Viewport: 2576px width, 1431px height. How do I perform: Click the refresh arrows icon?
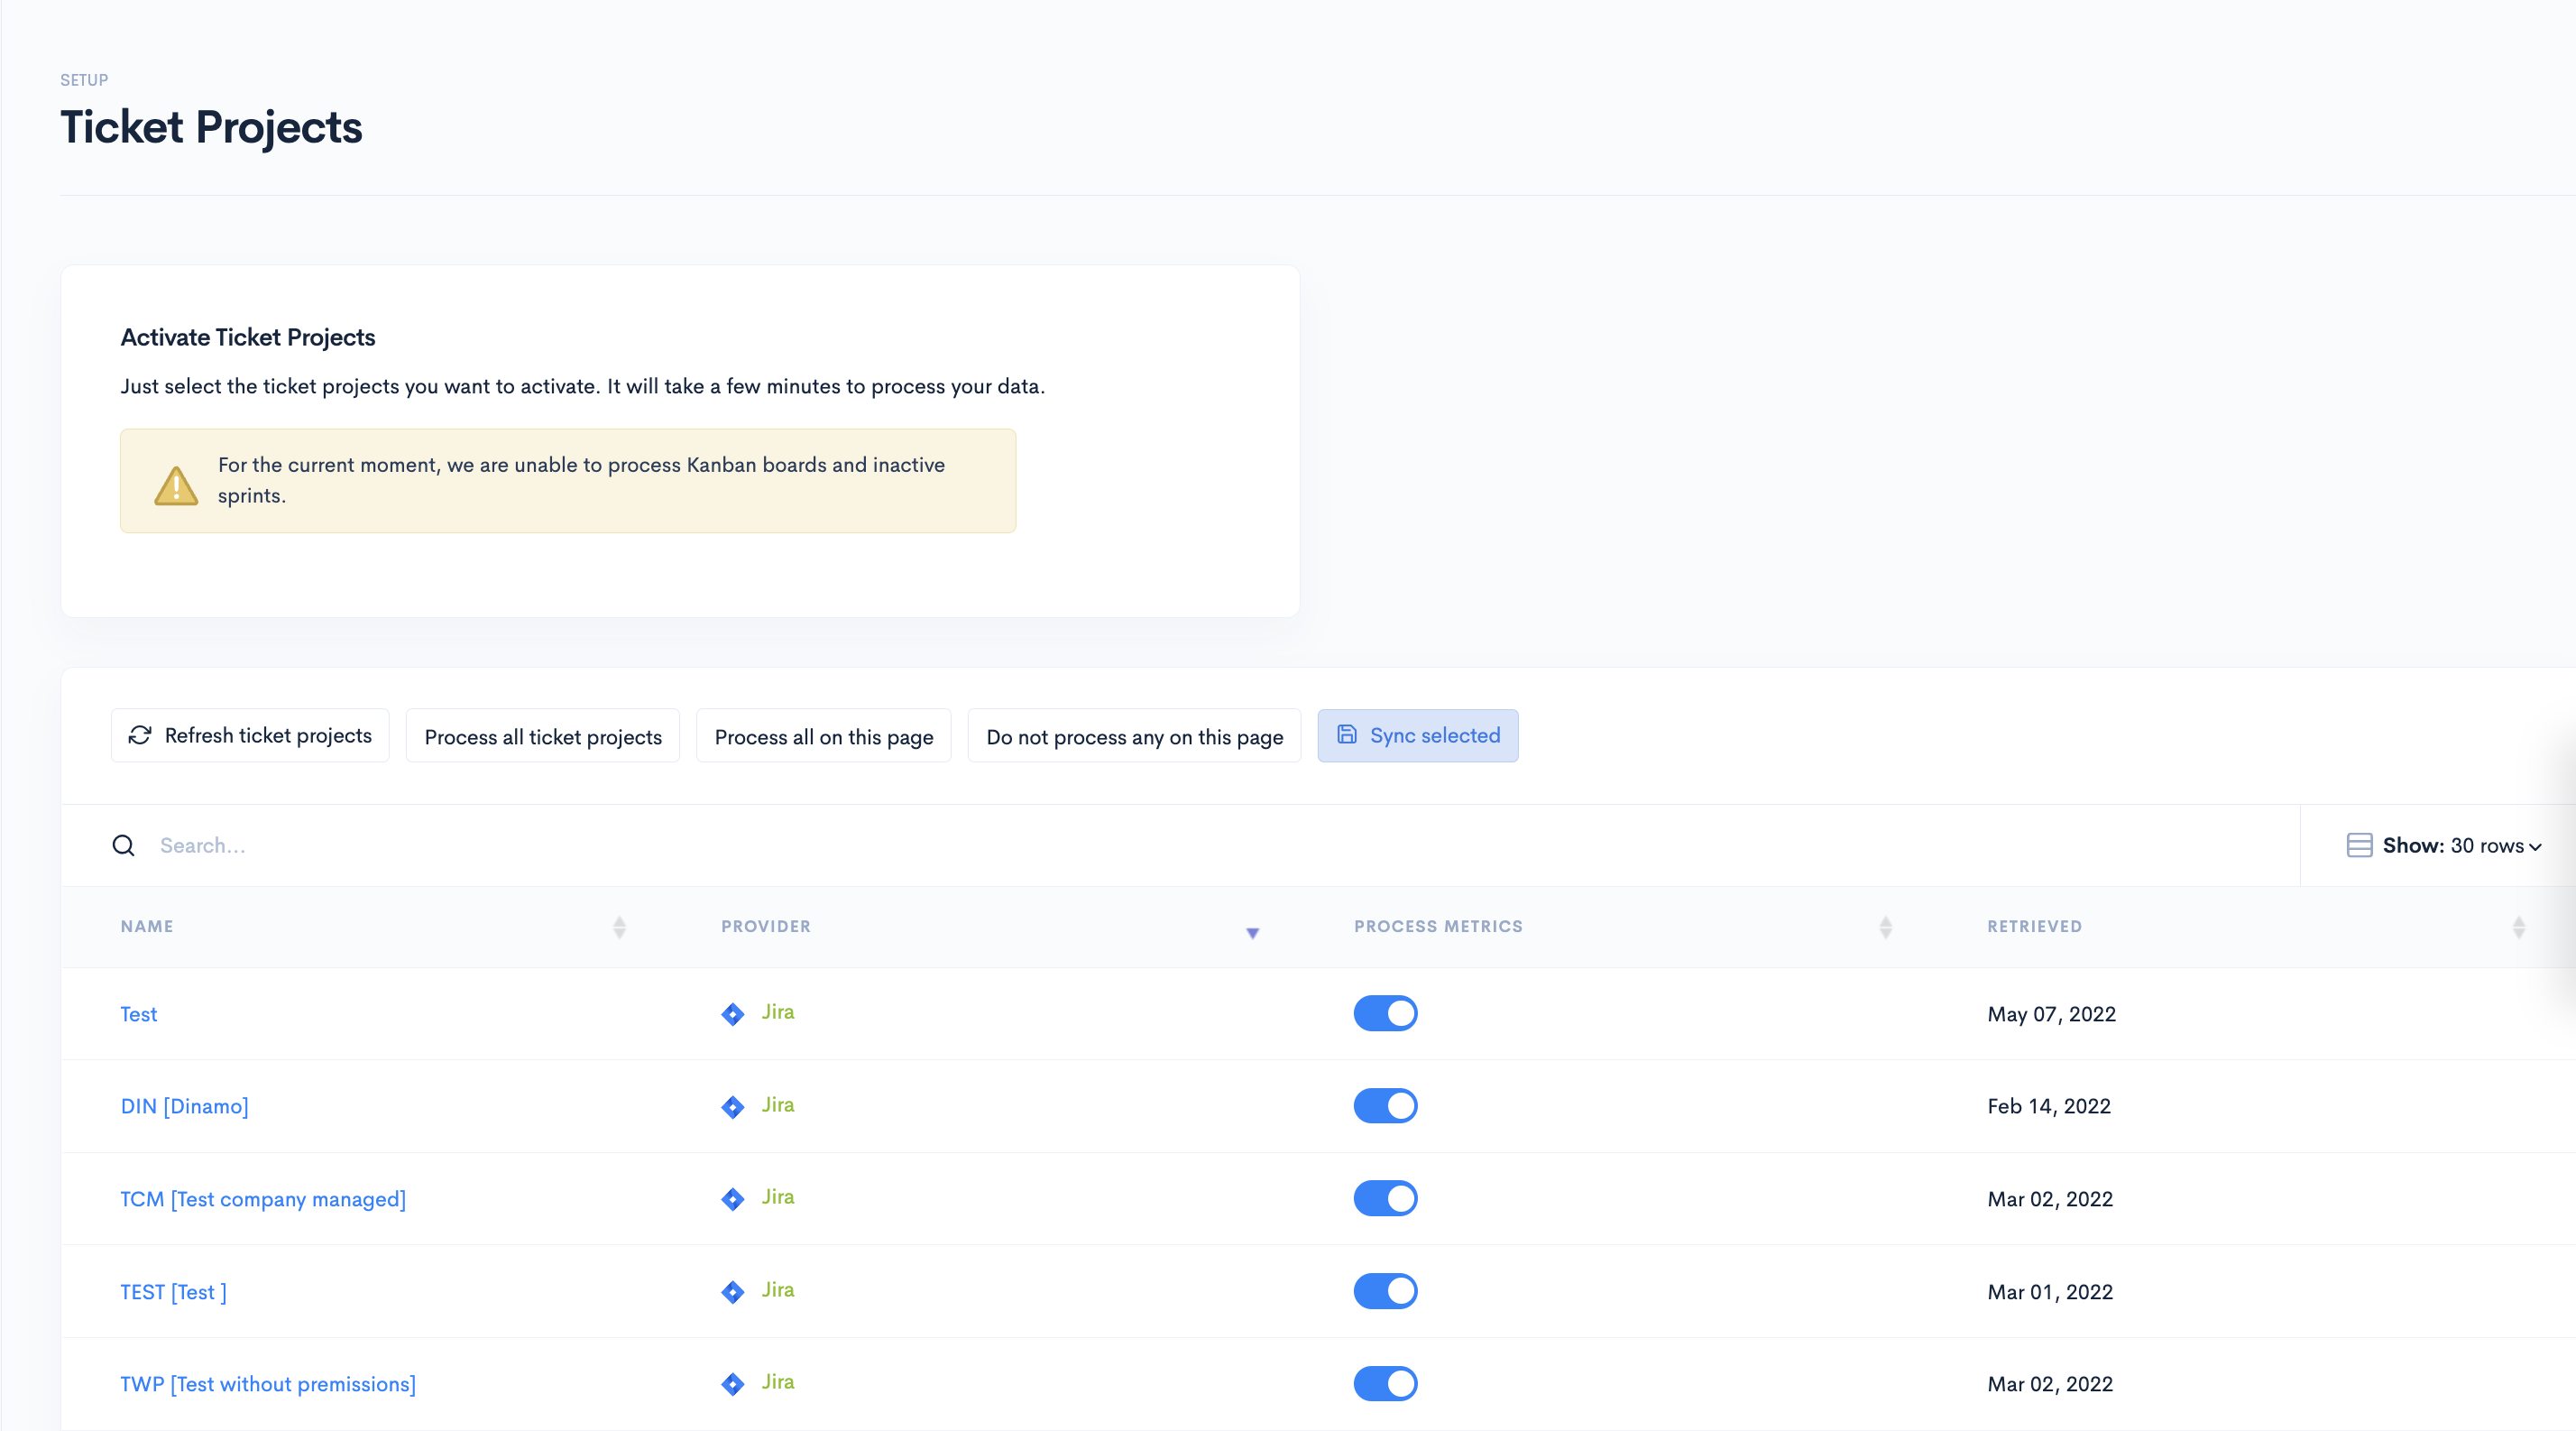click(x=140, y=735)
